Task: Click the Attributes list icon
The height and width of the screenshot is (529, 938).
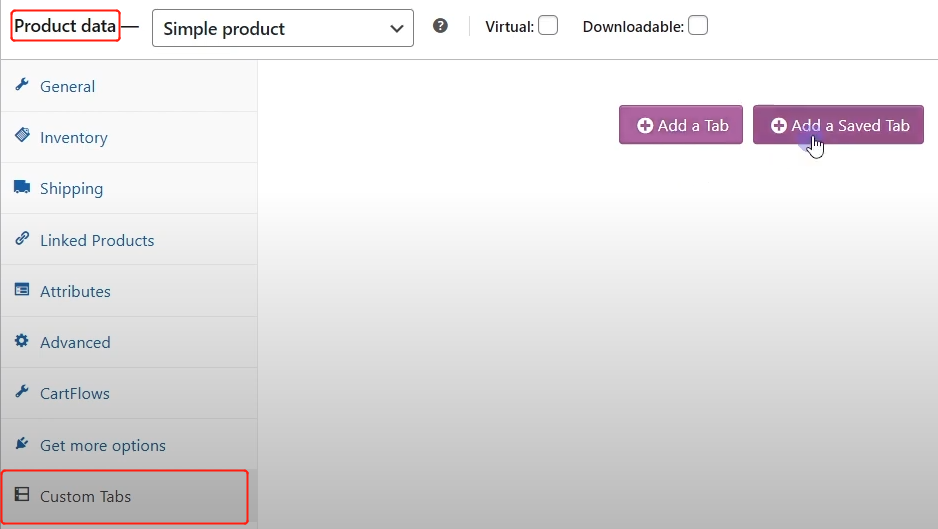Action: click(x=22, y=290)
